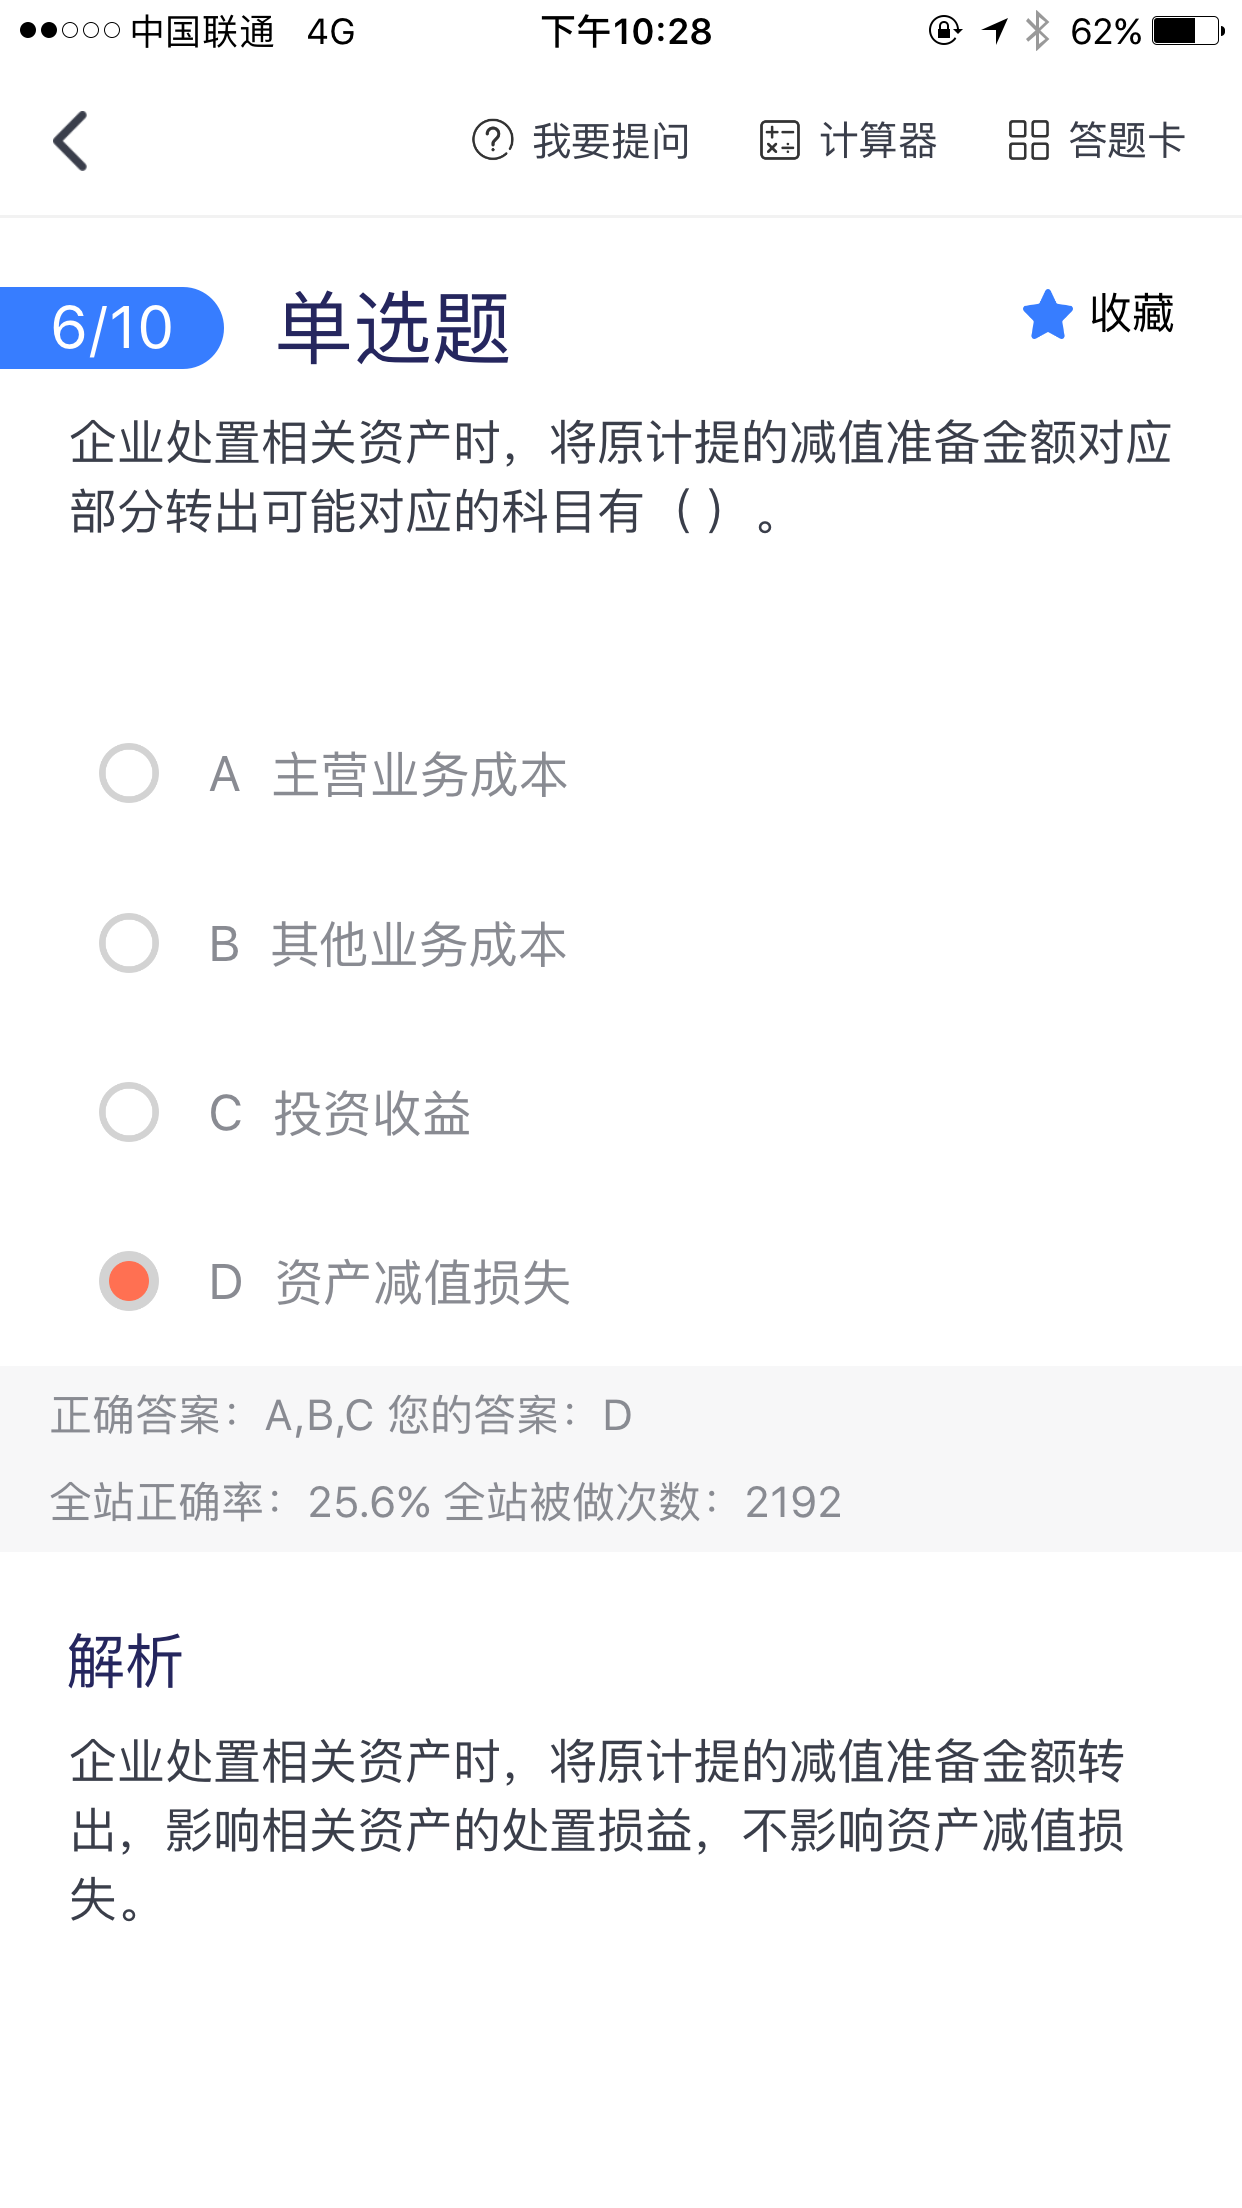Tap the 收藏 text
1242x2208 pixels.
(1132, 314)
